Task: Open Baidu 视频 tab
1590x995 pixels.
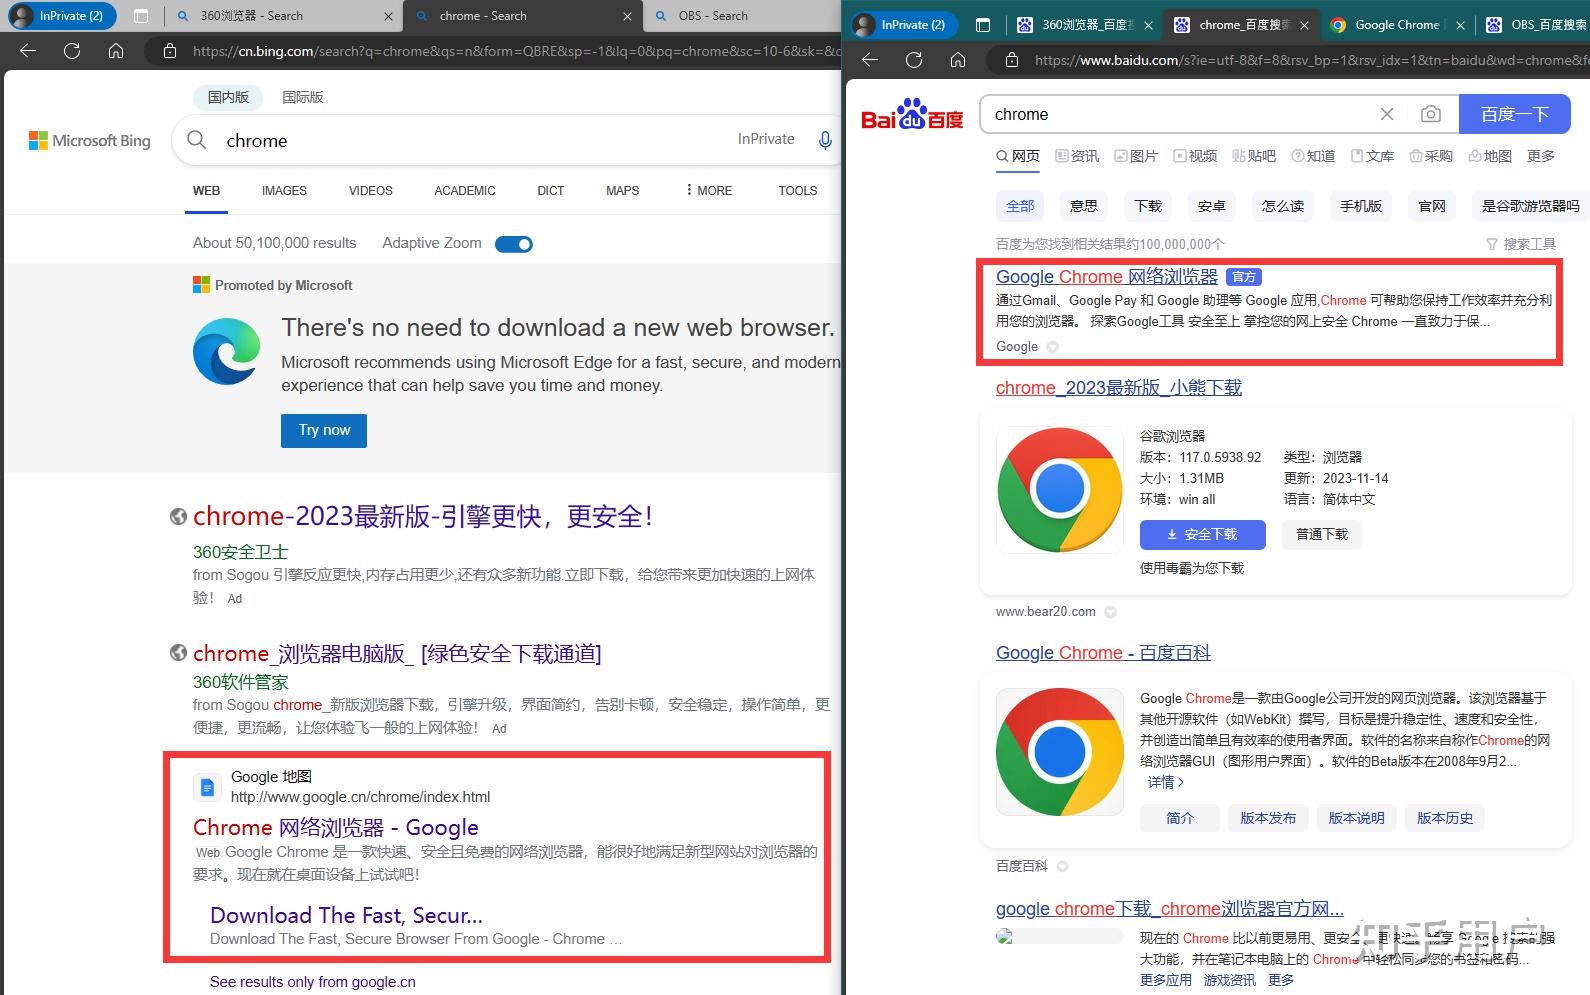Action: 1195,156
